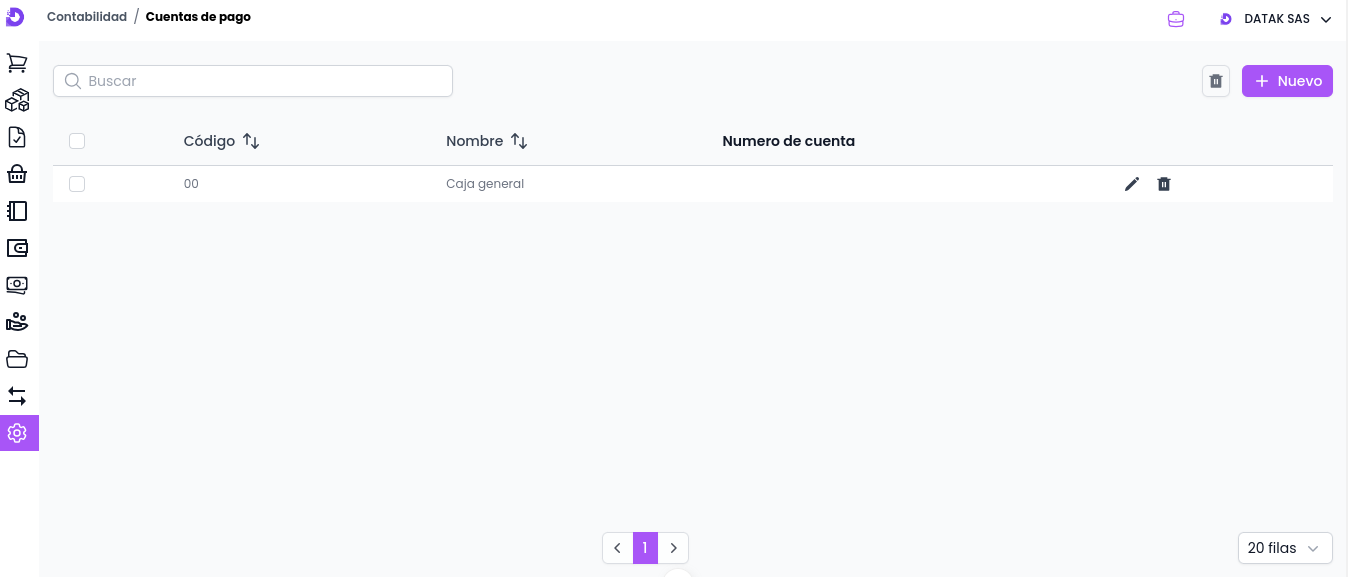This screenshot has height=577, width=1348.
Task: Click the bulk delete trash button near Nuevo
Action: [1216, 81]
